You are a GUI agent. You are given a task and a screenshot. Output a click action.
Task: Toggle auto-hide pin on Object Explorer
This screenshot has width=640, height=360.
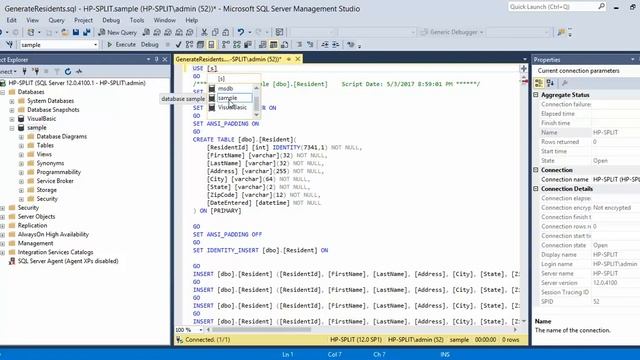coord(156,60)
